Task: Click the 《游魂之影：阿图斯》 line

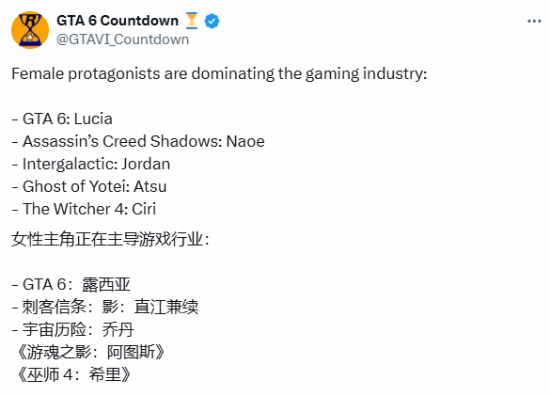Action: click(90, 352)
